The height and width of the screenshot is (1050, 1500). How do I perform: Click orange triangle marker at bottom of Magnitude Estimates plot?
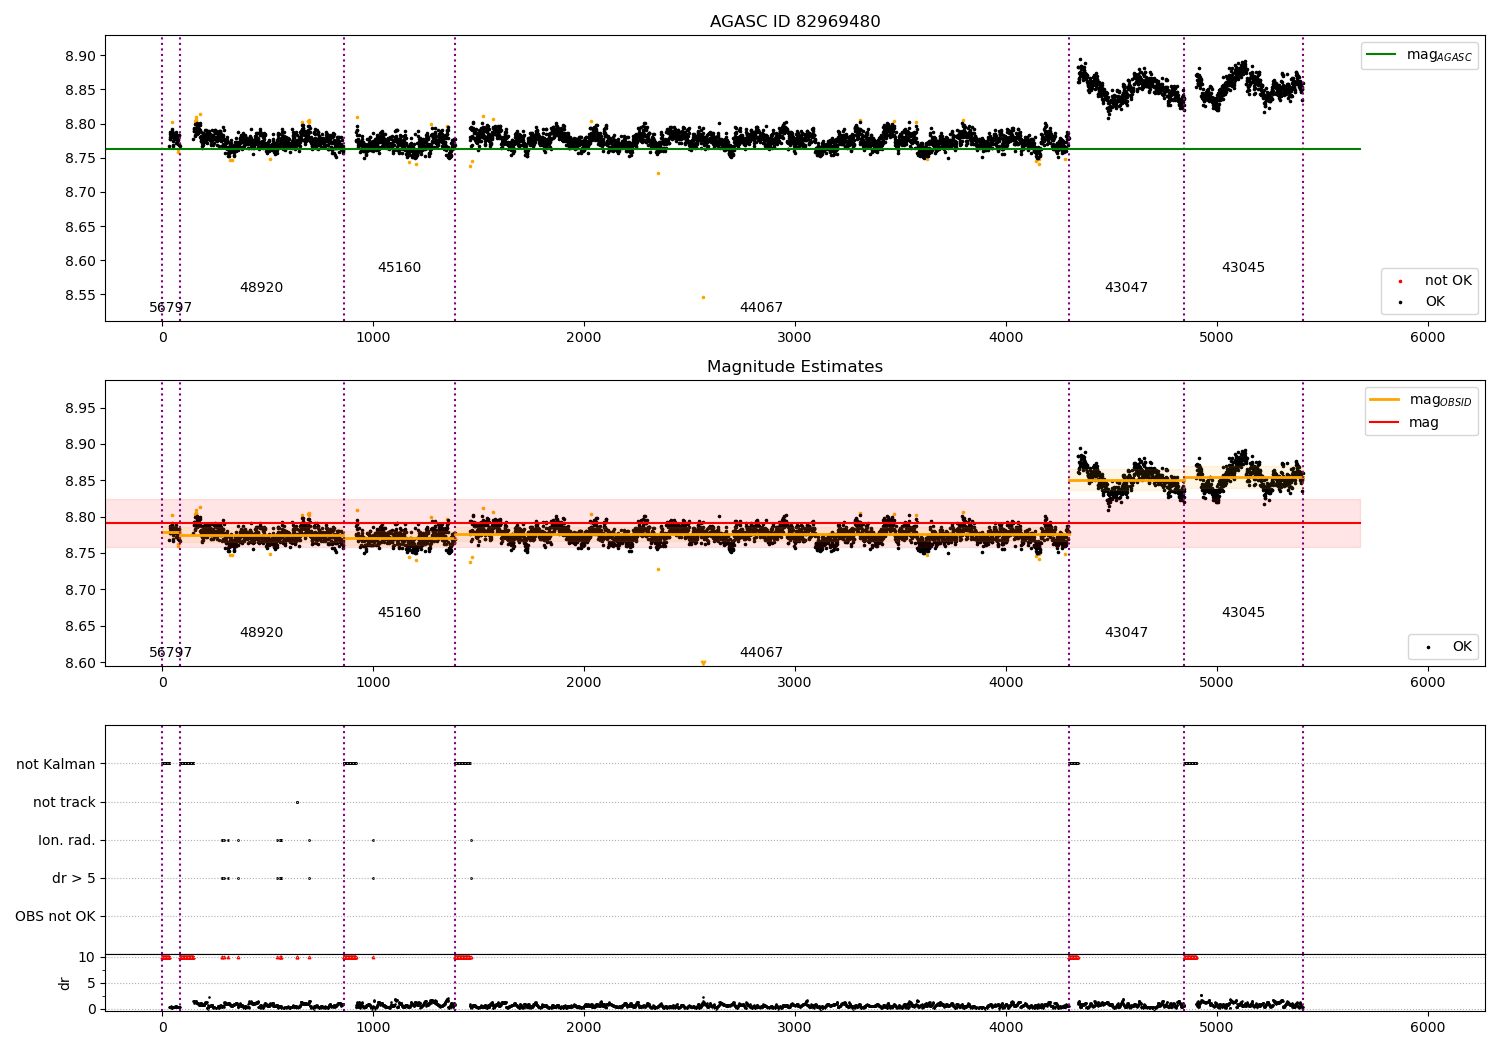pos(703,663)
